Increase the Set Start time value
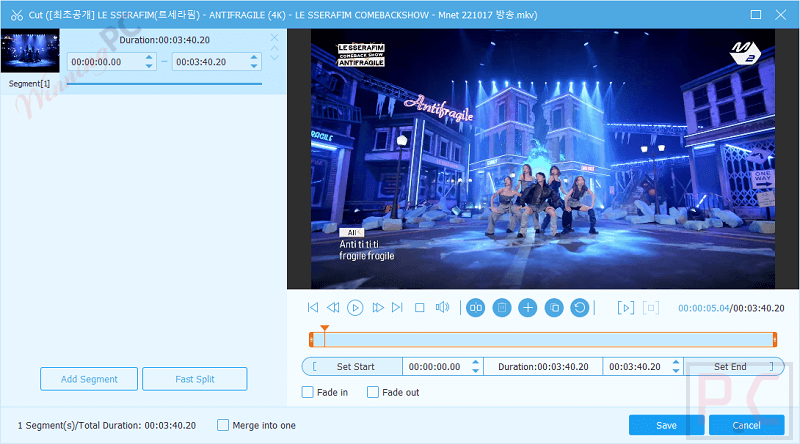The image size is (800, 444). point(476,362)
